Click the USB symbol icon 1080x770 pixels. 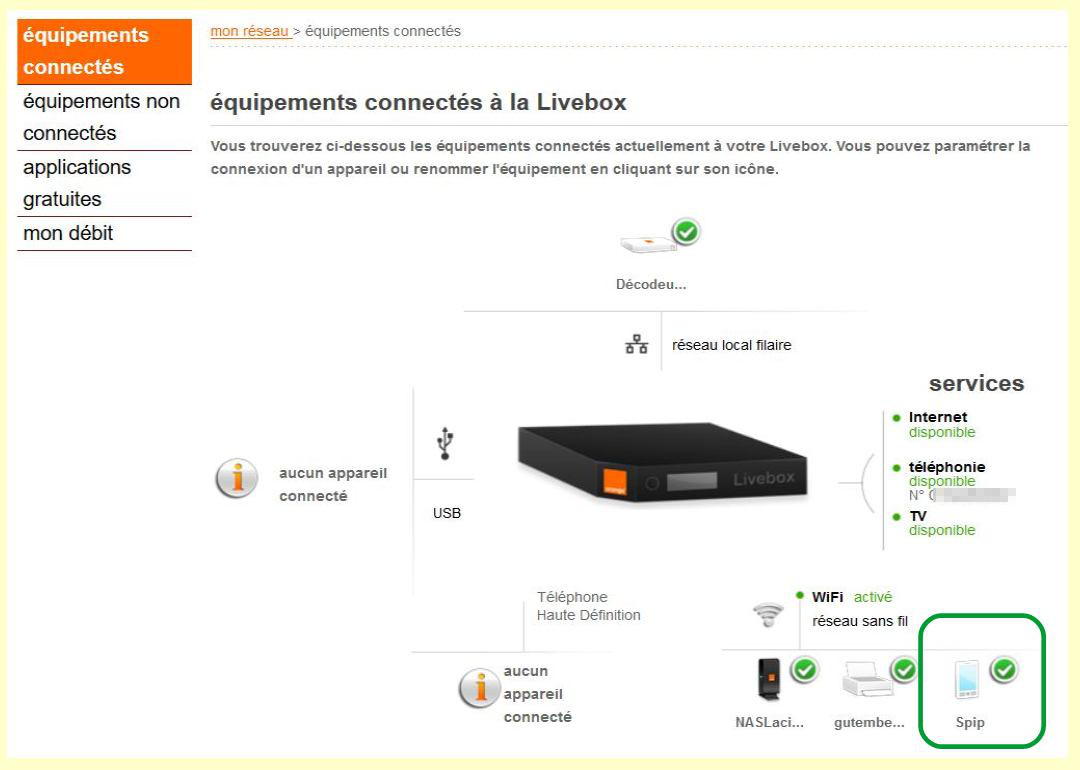tap(445, 443)
